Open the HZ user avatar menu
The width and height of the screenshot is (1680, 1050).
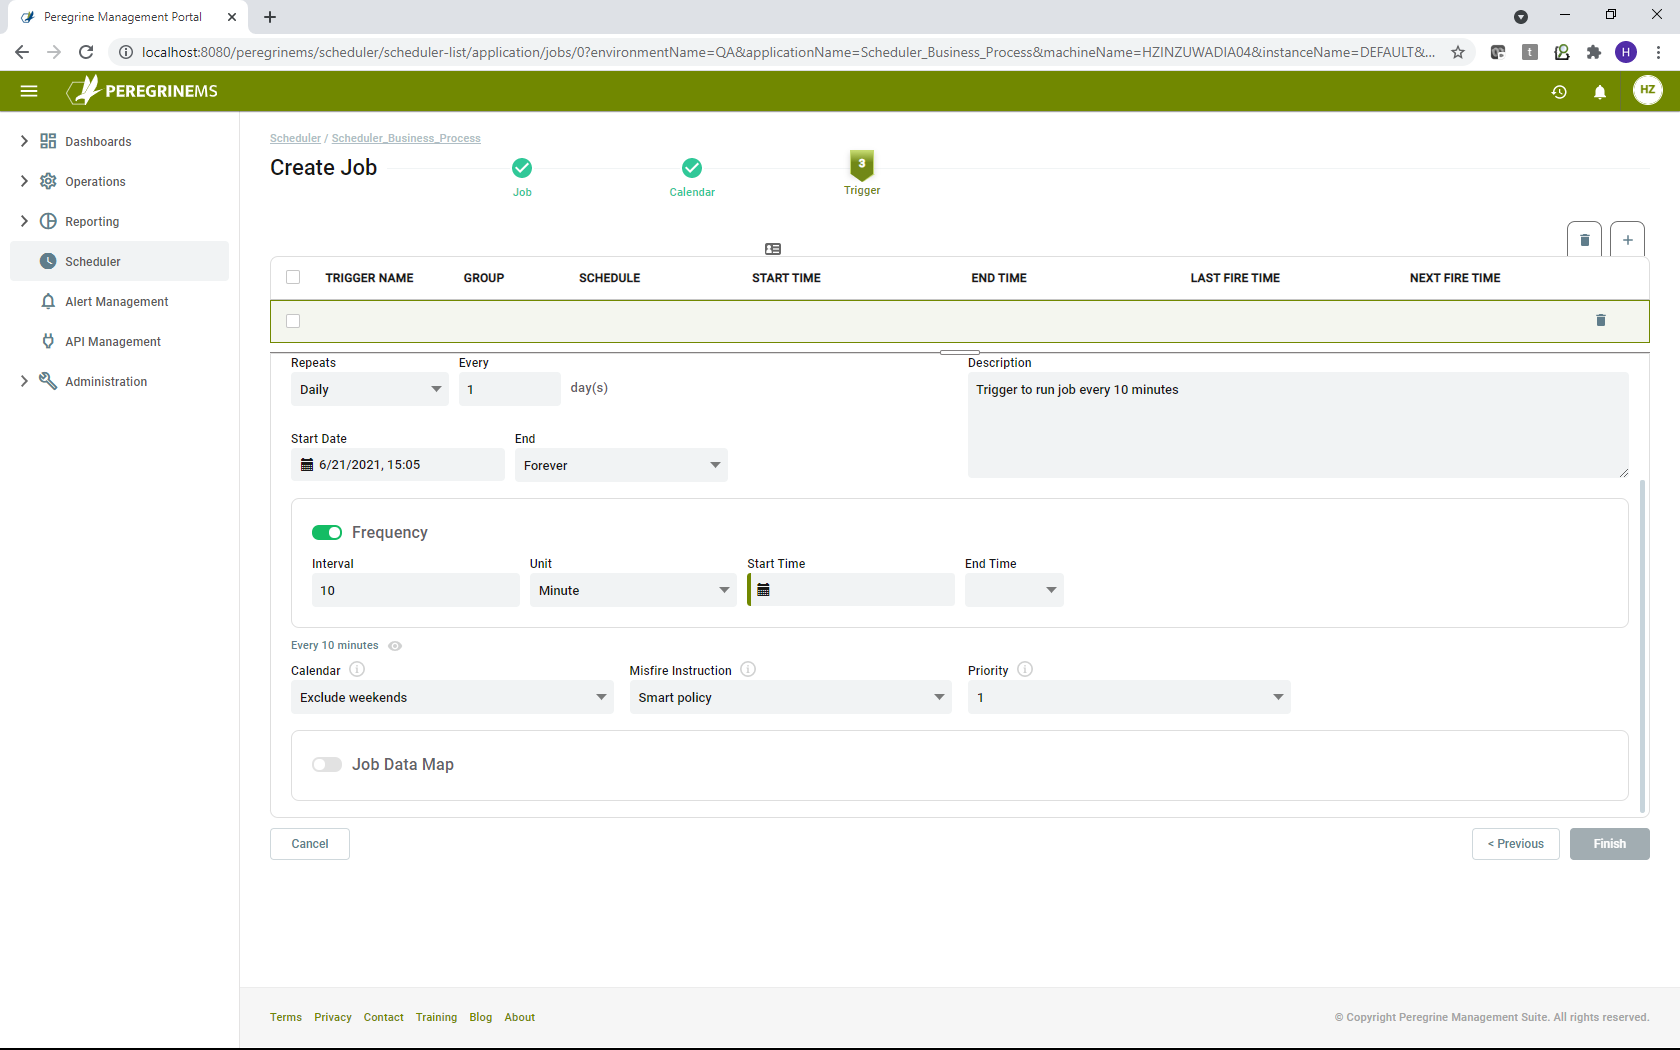pyautogui.click(x=1647, y=90)
